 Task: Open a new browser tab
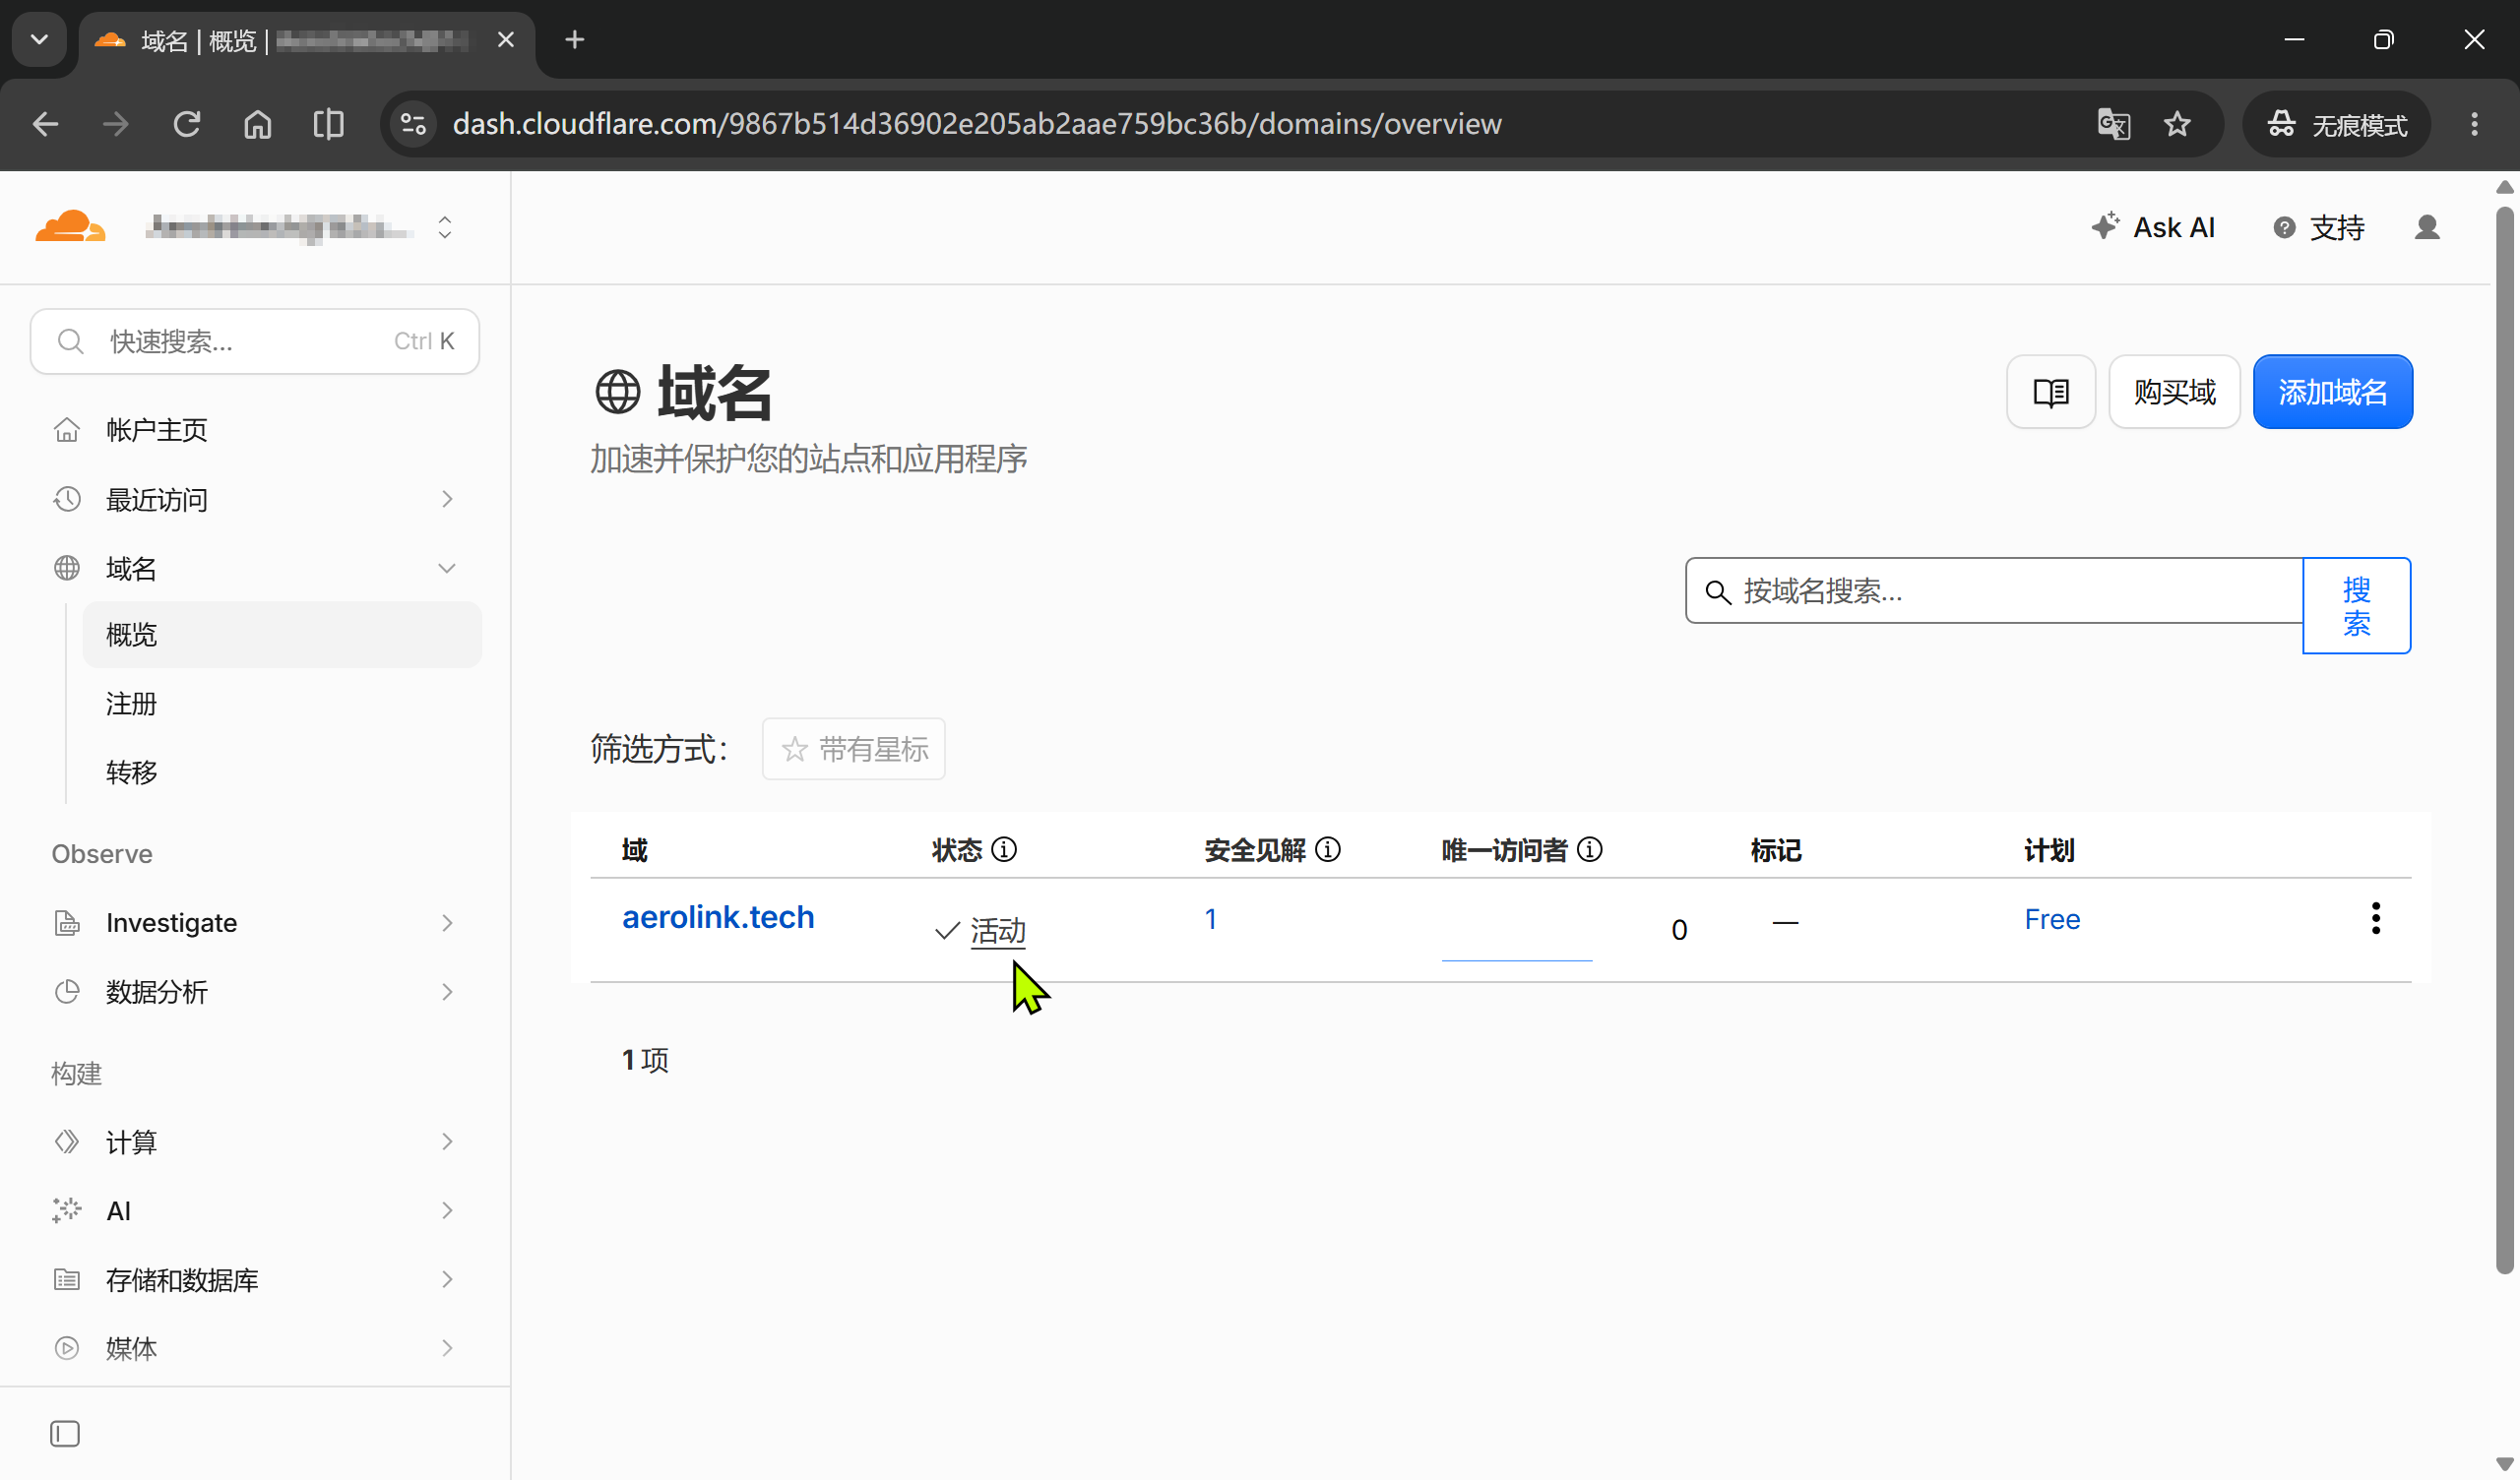coord(574,40)
